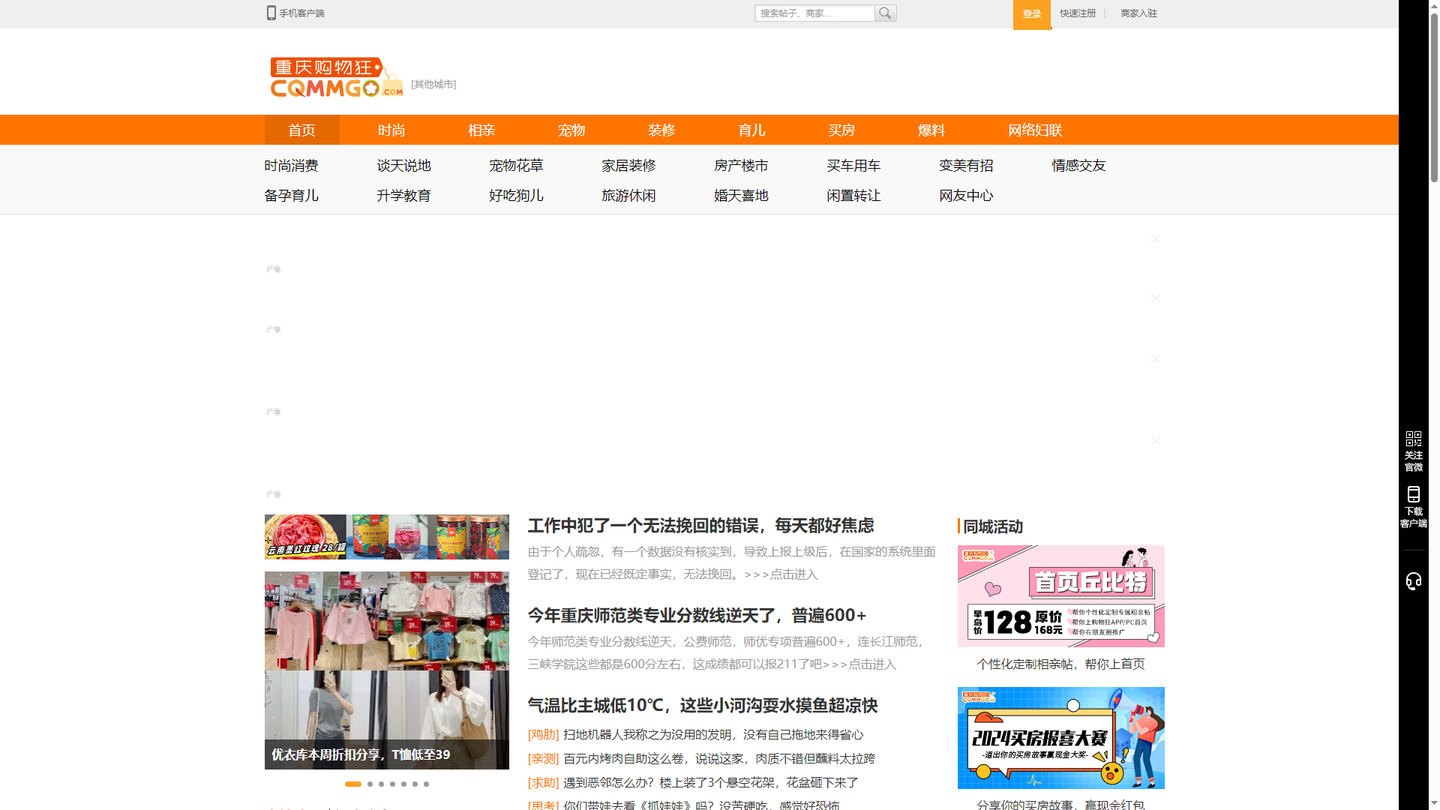Select the 爆料 navigation tab

[x=932, y=130]
